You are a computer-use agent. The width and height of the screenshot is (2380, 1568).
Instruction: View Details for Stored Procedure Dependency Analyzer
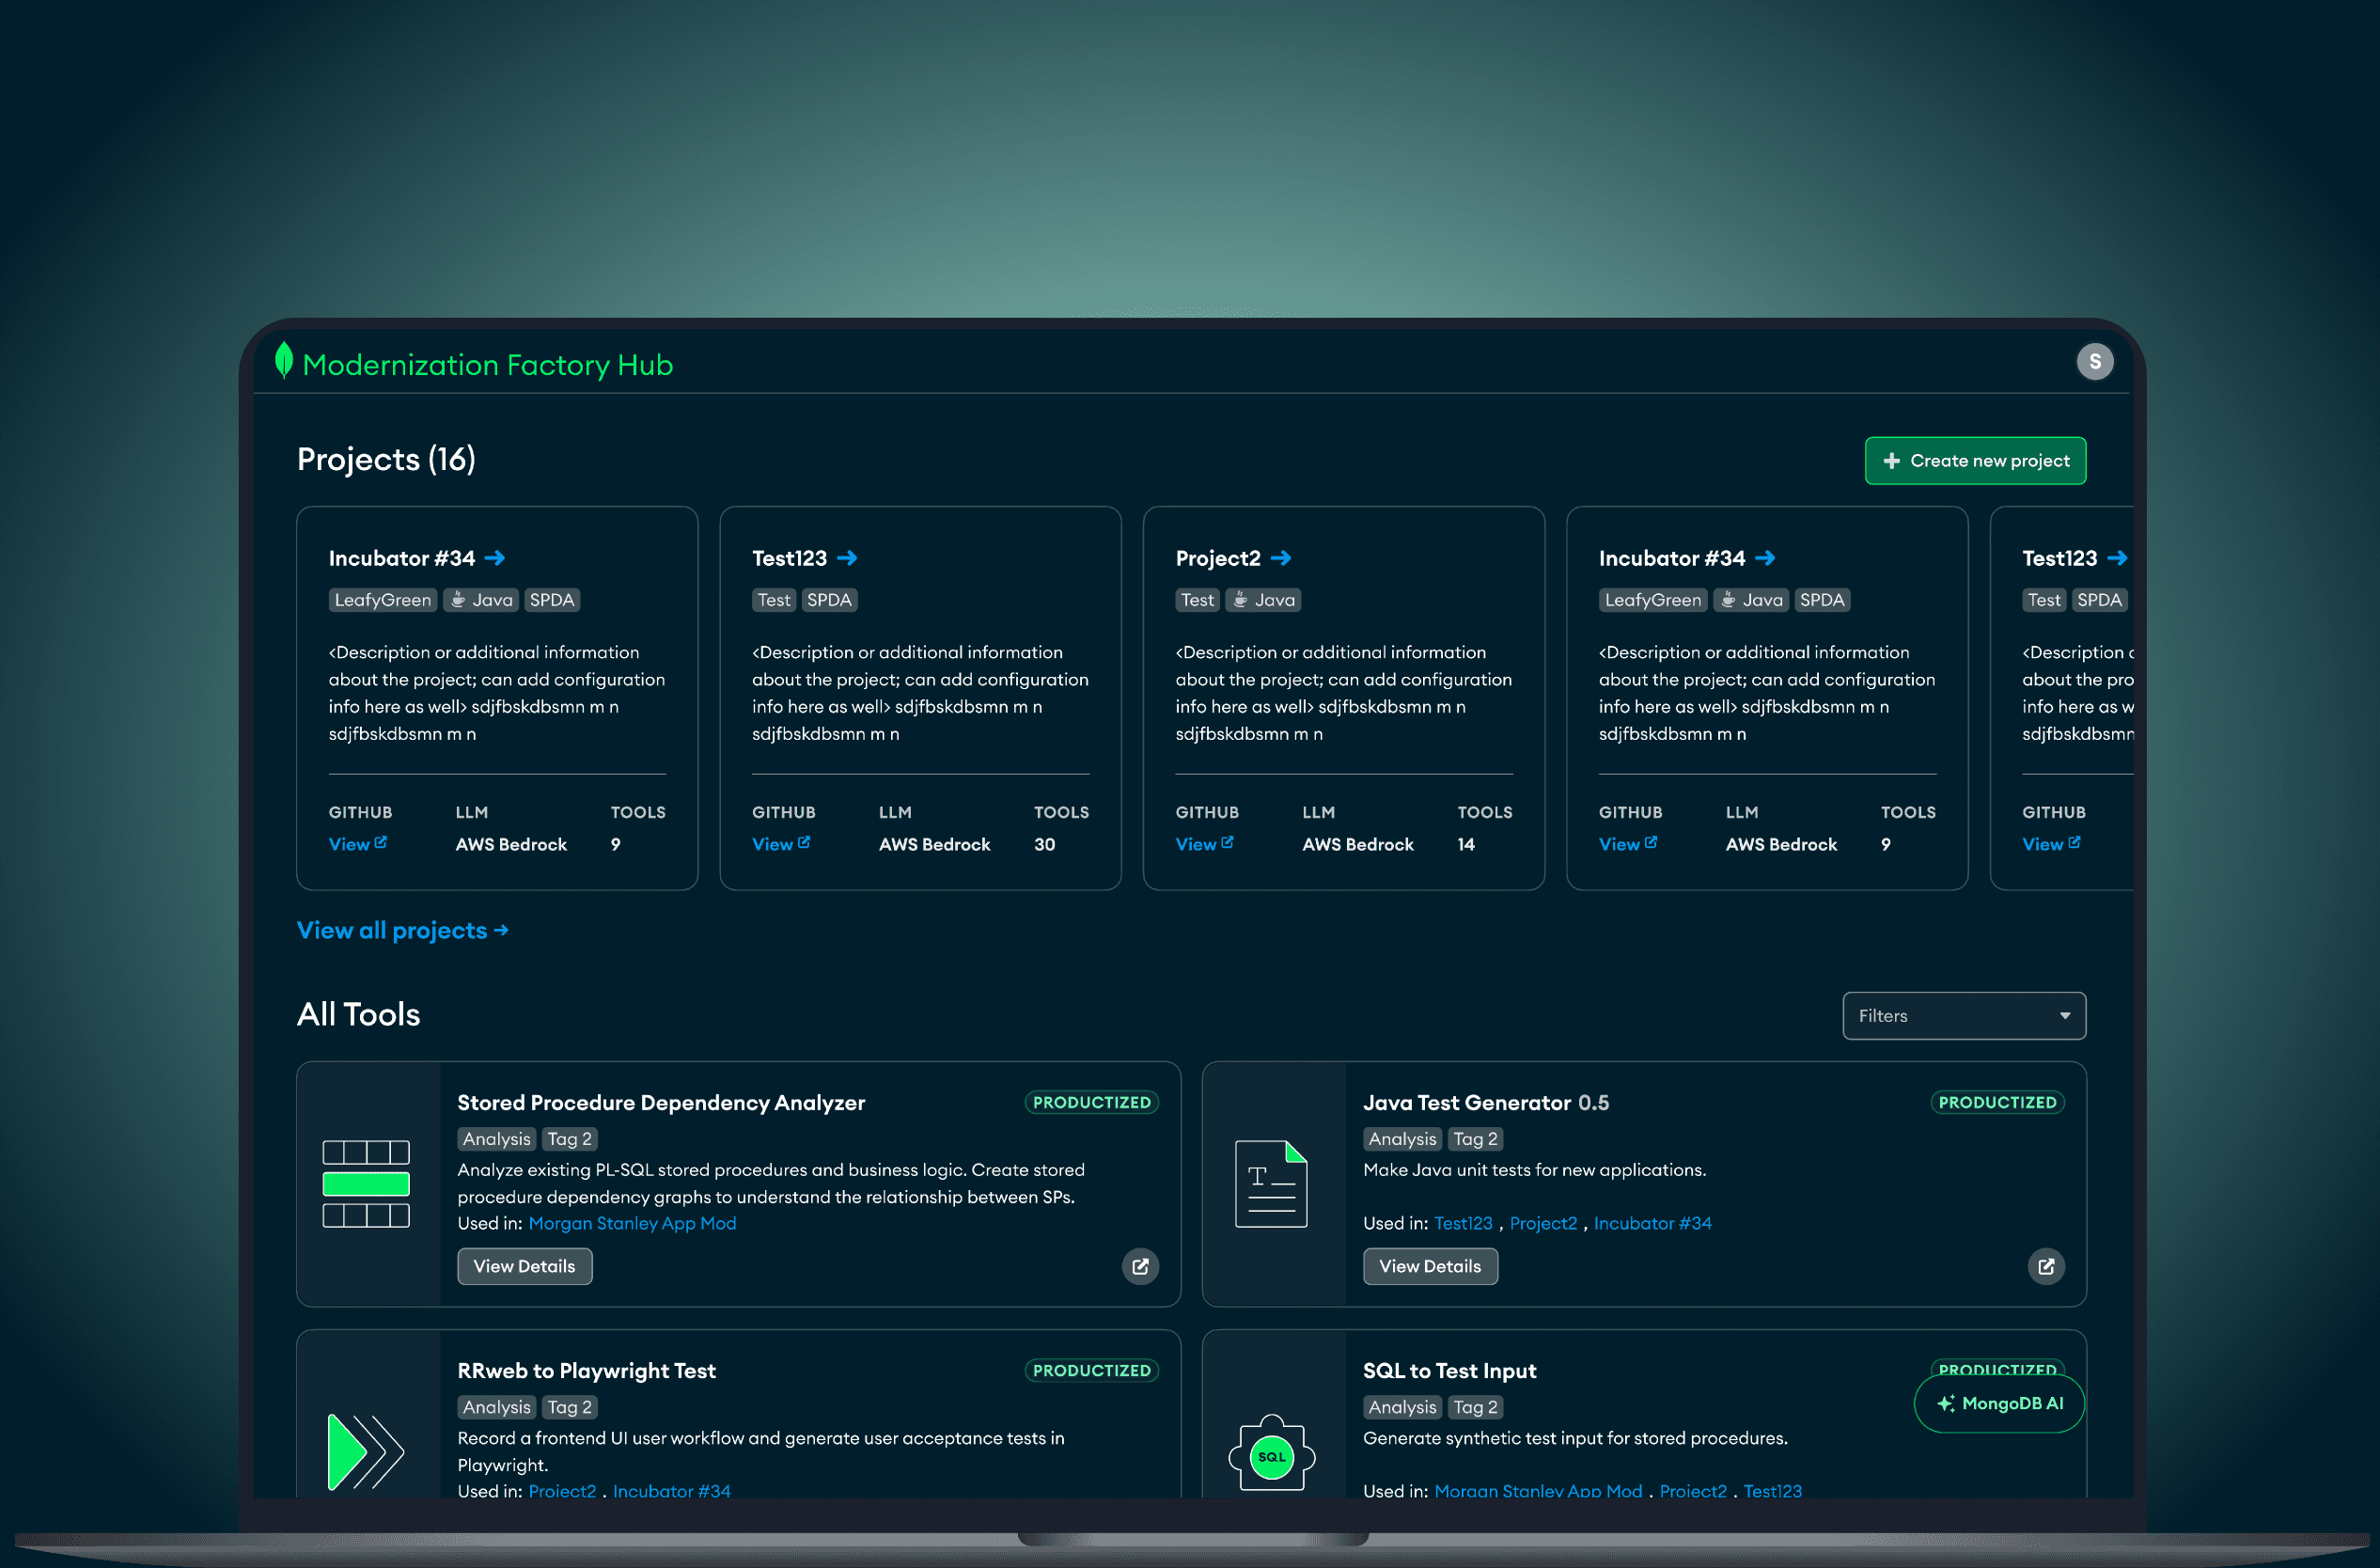tap(524, 1266)
